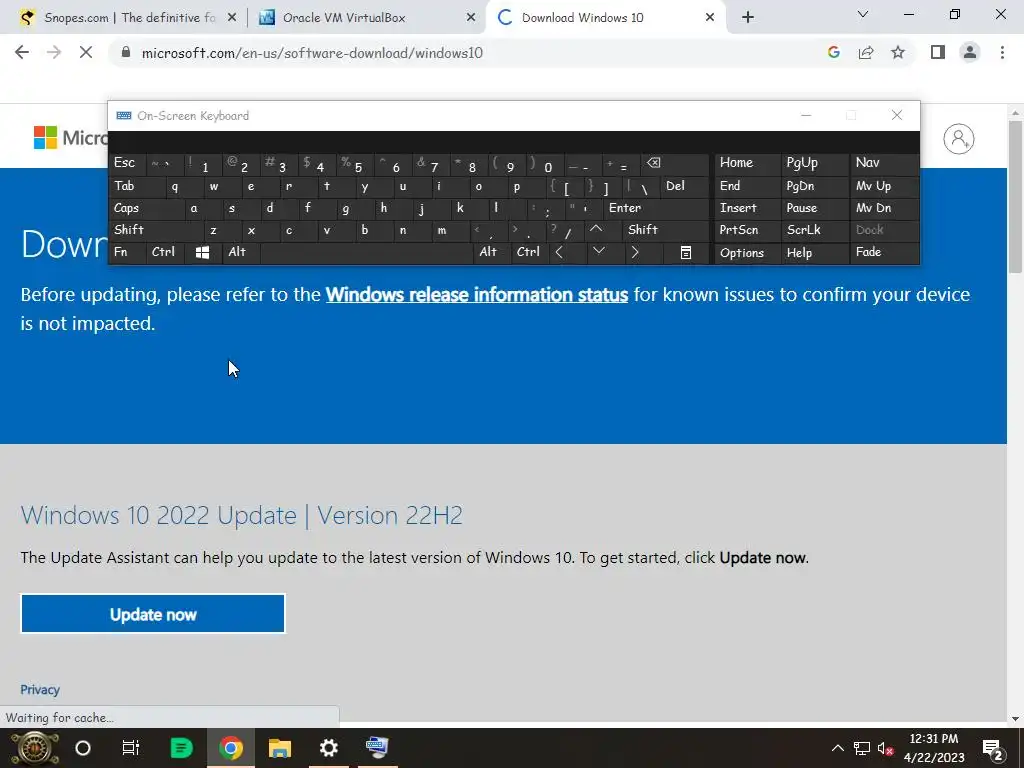Image resolution: width=1024 pixels, height=768 pixels.
Task: Show hidden system tray icons chevron
Action: point(838,748)
